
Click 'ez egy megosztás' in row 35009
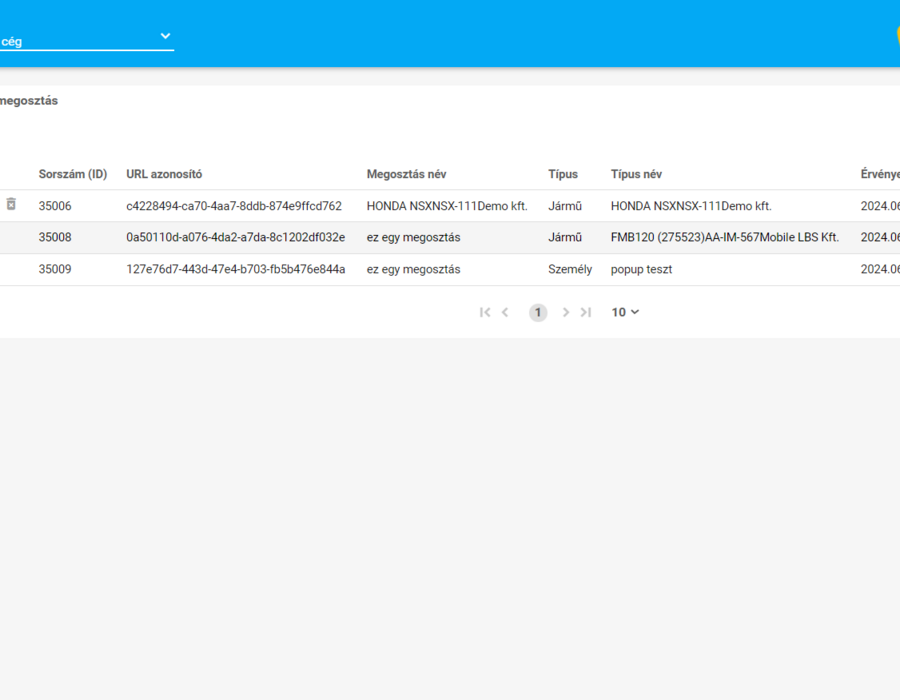(x=413, y=269)
